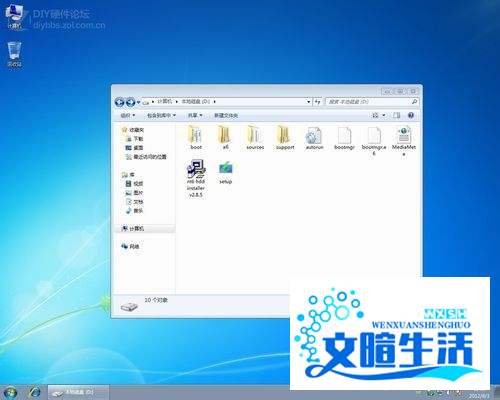Change the view with the views icon
The width and height of the screenshot is (500, 400).
375,115
